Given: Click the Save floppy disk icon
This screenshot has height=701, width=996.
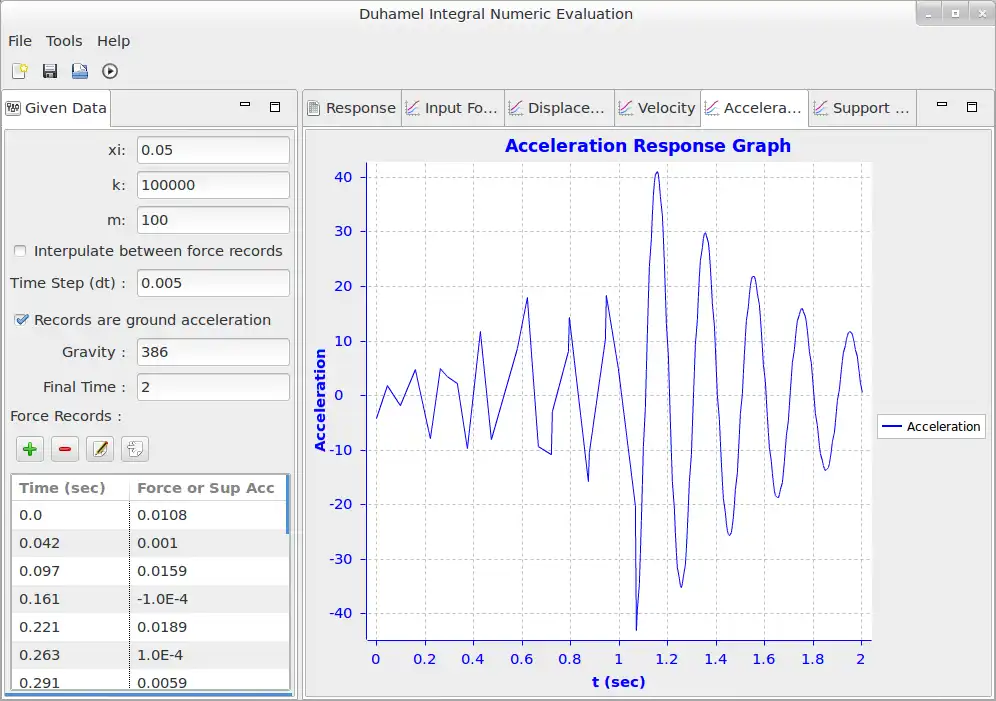Looking at the screenshot, I should [50, 71].
